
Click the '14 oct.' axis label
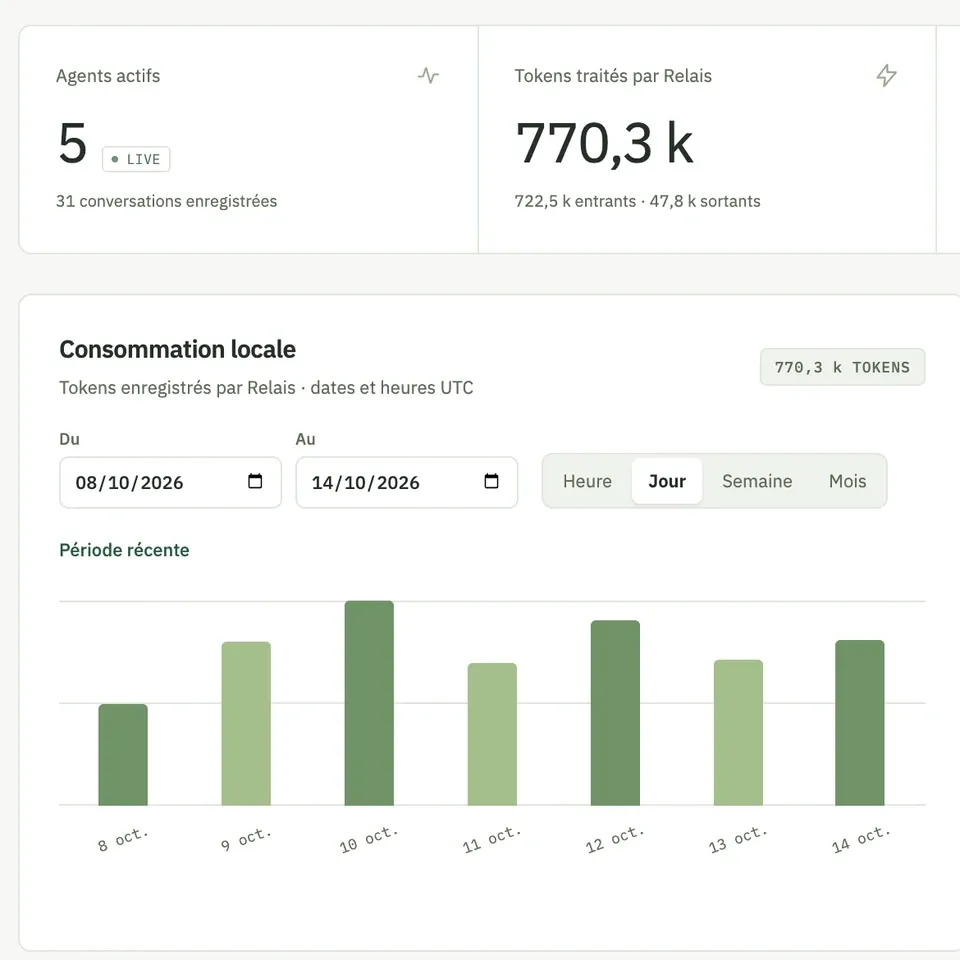coord(861,839)
